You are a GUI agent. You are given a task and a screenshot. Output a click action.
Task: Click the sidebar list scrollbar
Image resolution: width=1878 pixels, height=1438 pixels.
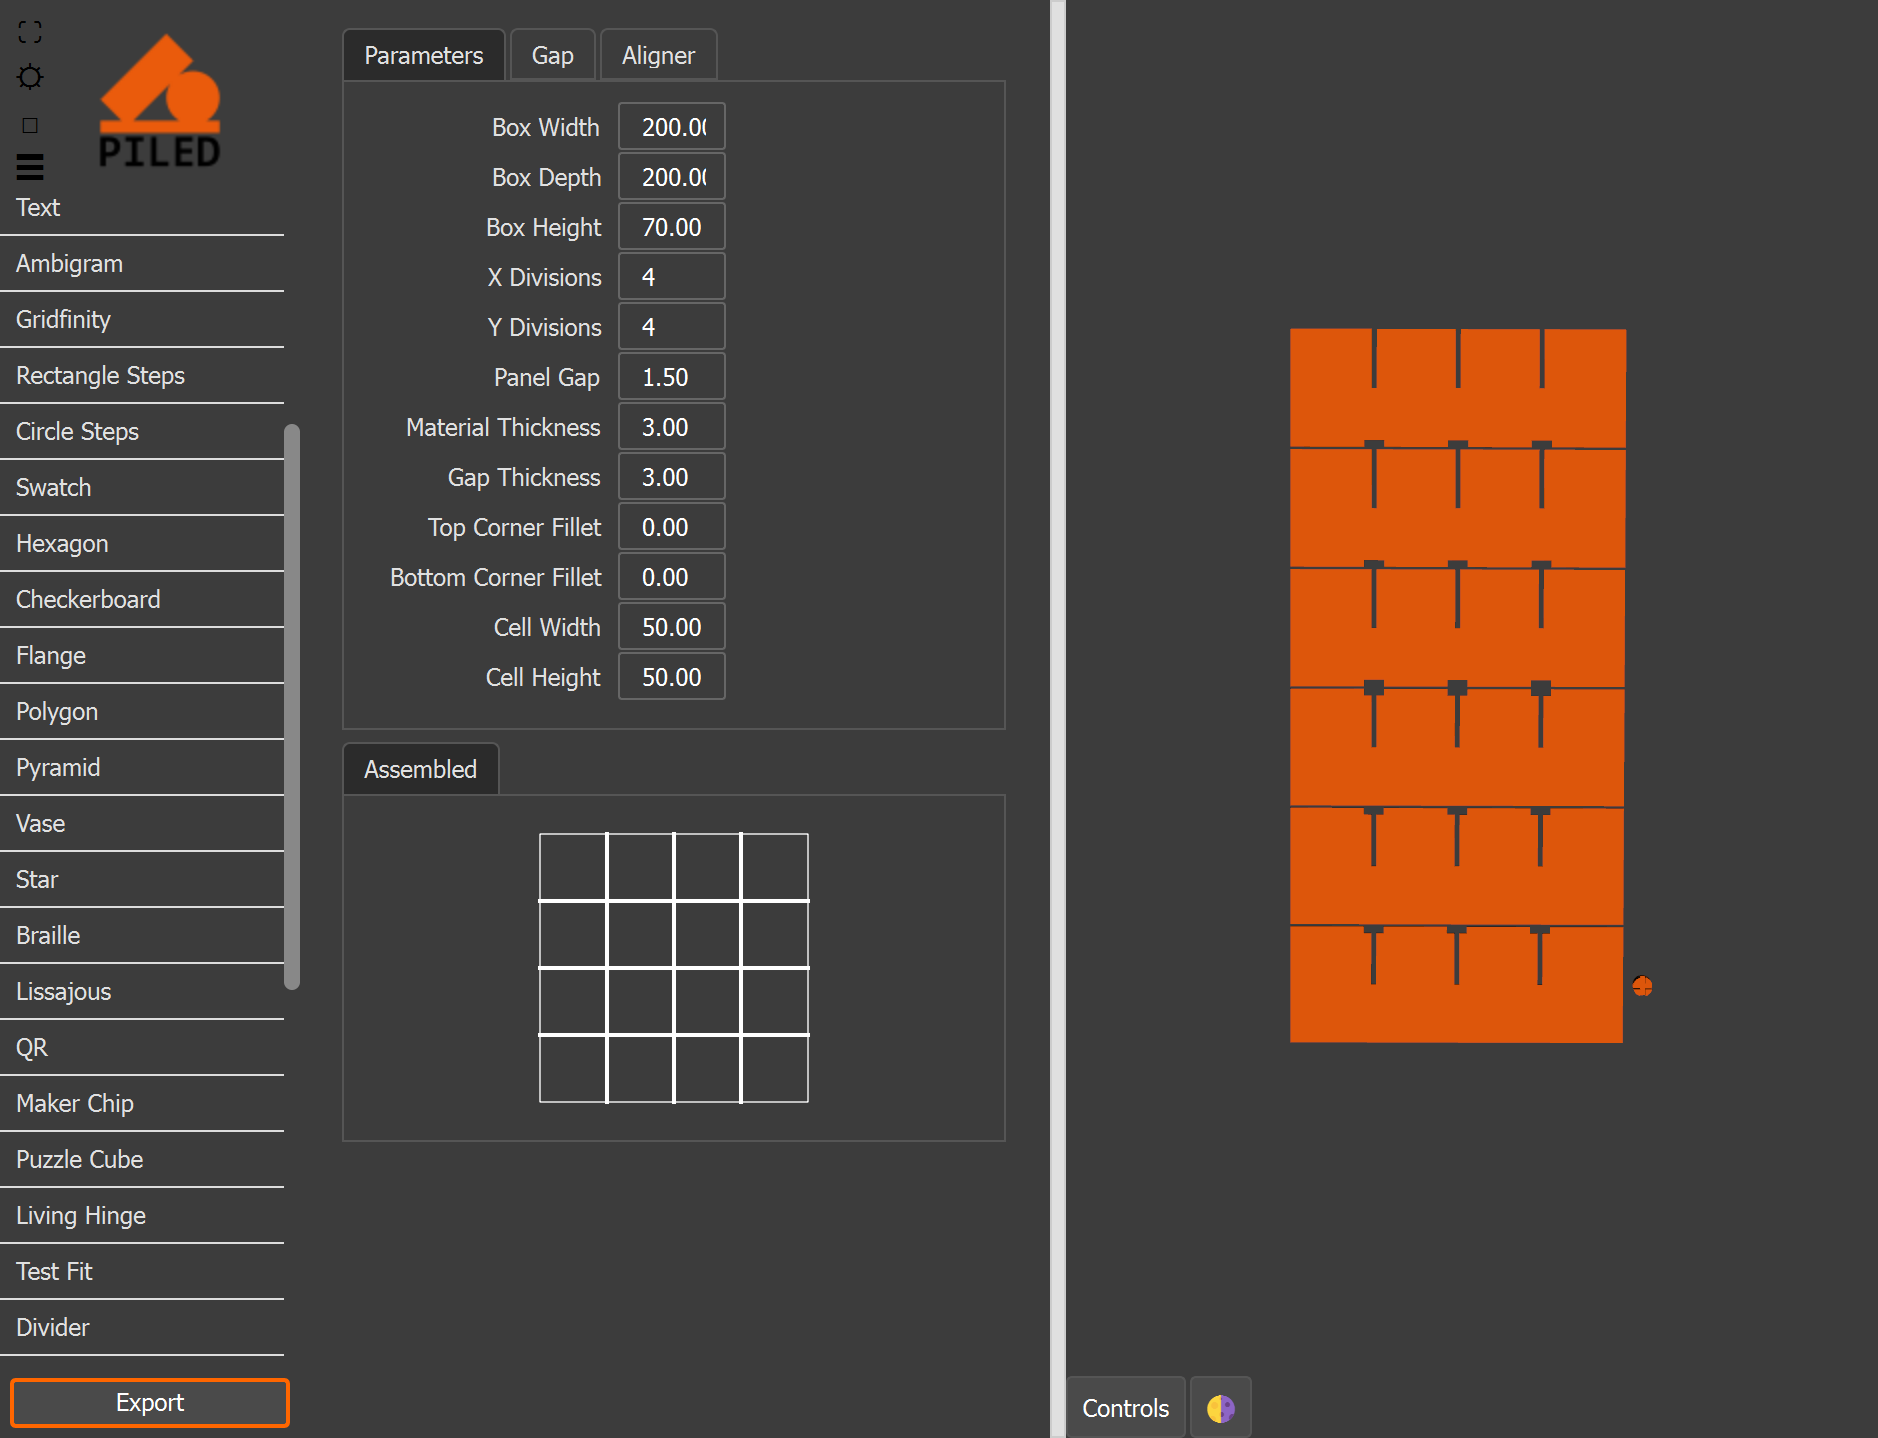(292, 706)
